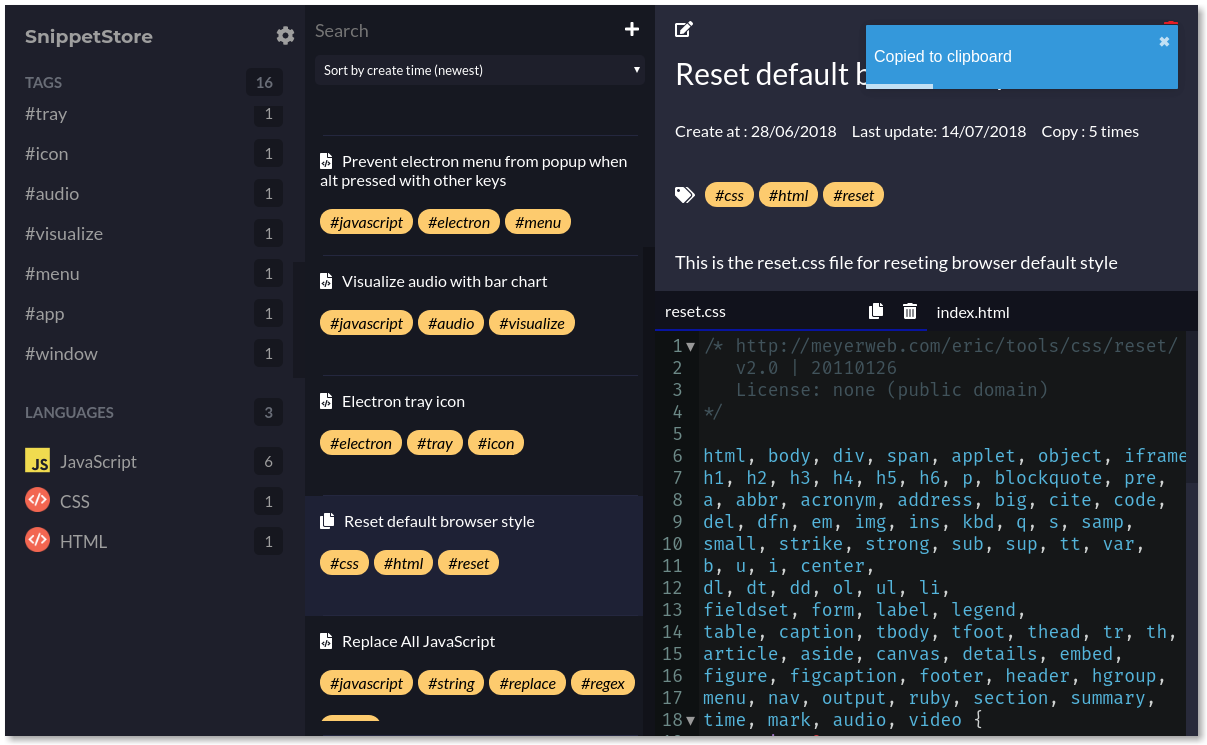Click the tag icon beside the detail tags
Screen dimensions: 1207x745
point(685,195)
